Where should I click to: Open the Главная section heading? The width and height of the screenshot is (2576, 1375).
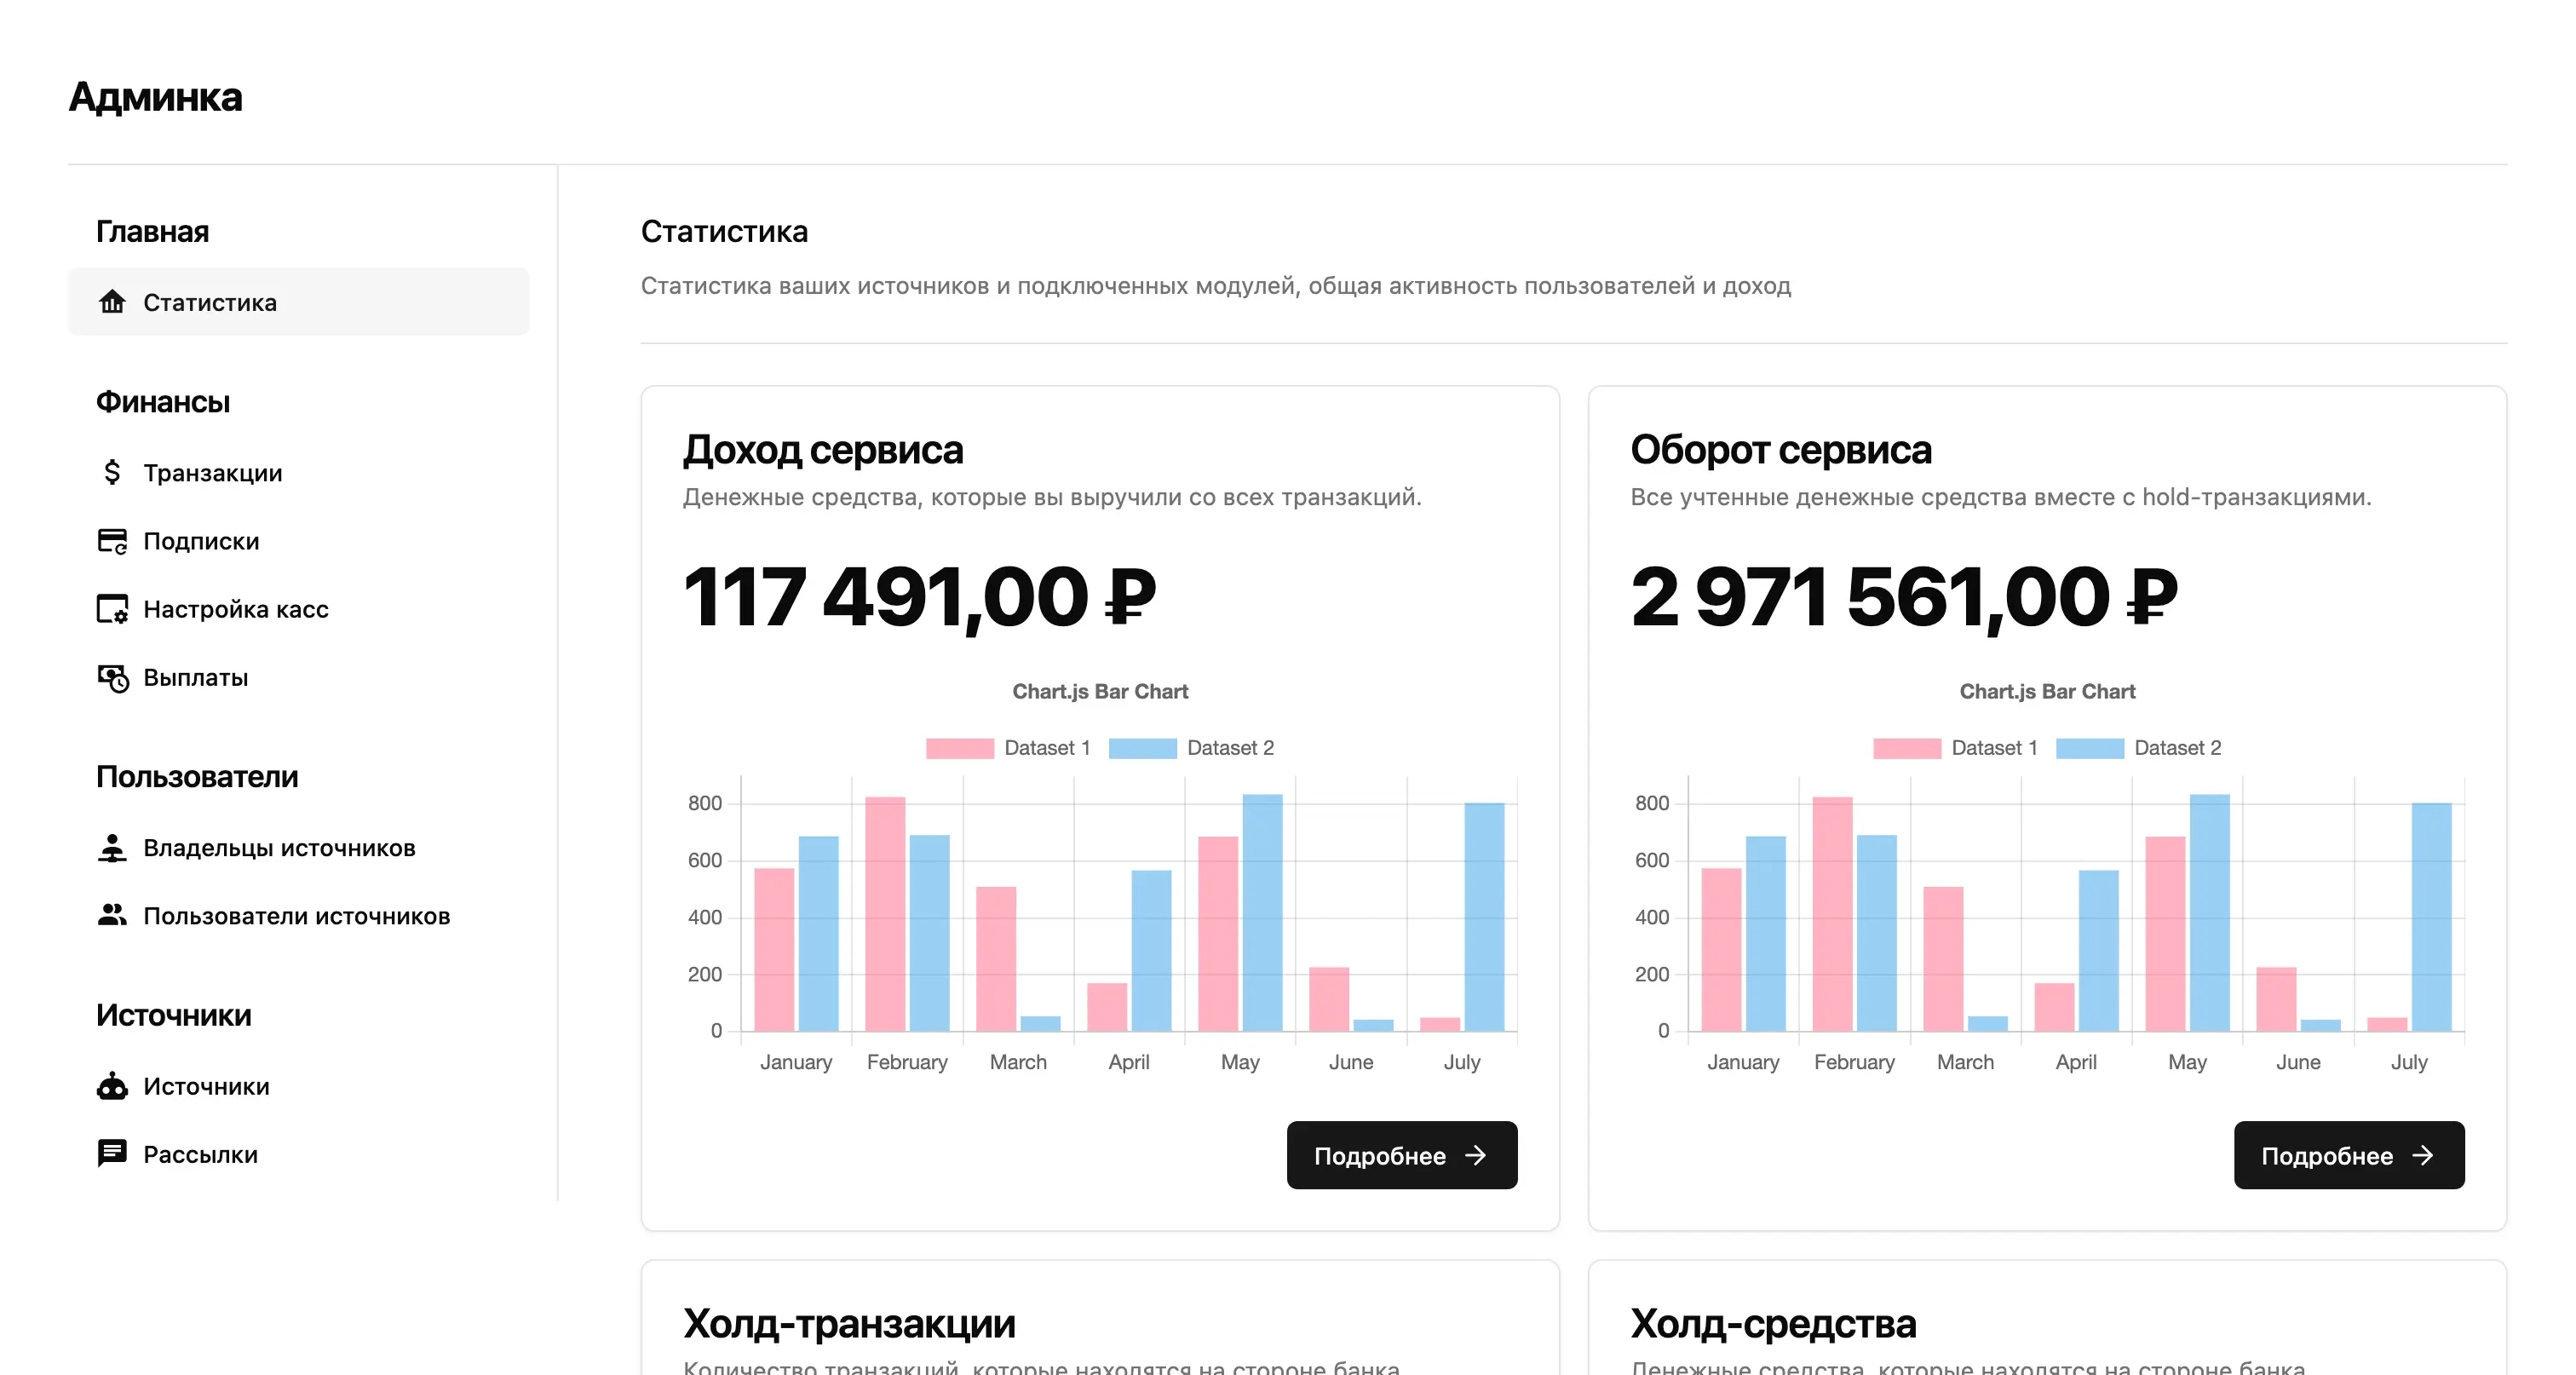pyautogui.click(x=152, y=231)
